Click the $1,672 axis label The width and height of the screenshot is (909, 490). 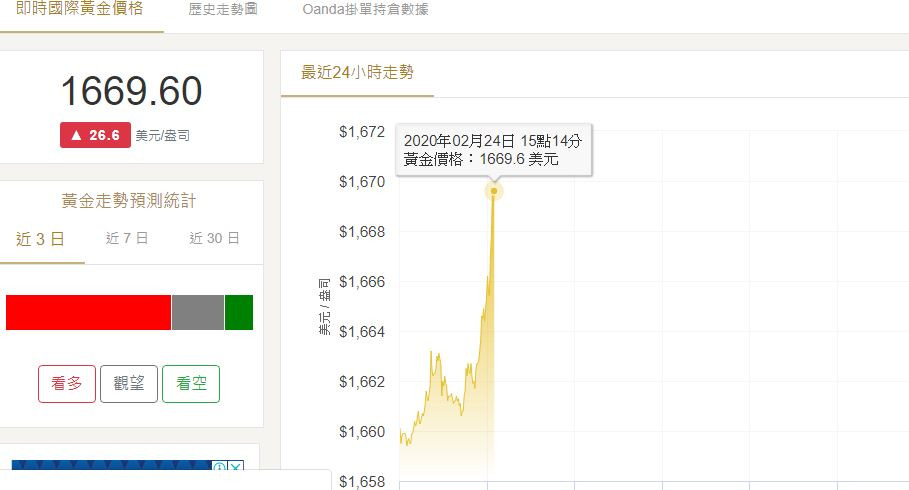[362, 132]
